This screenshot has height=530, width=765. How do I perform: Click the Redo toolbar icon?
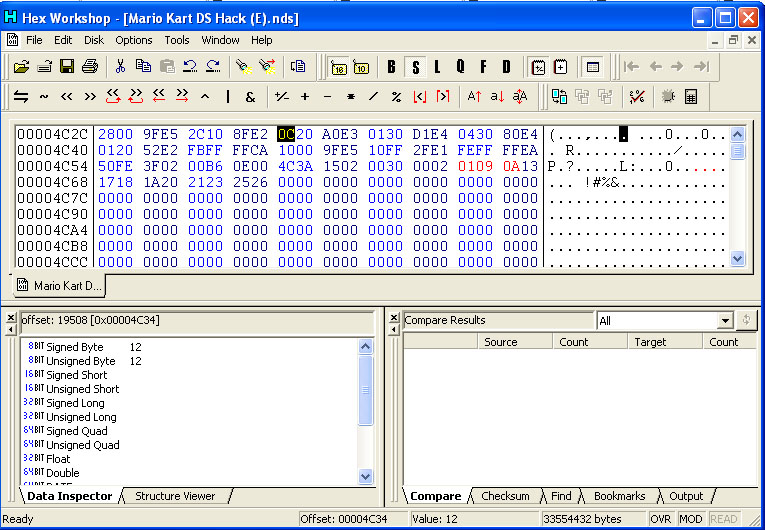coord(213,67)
